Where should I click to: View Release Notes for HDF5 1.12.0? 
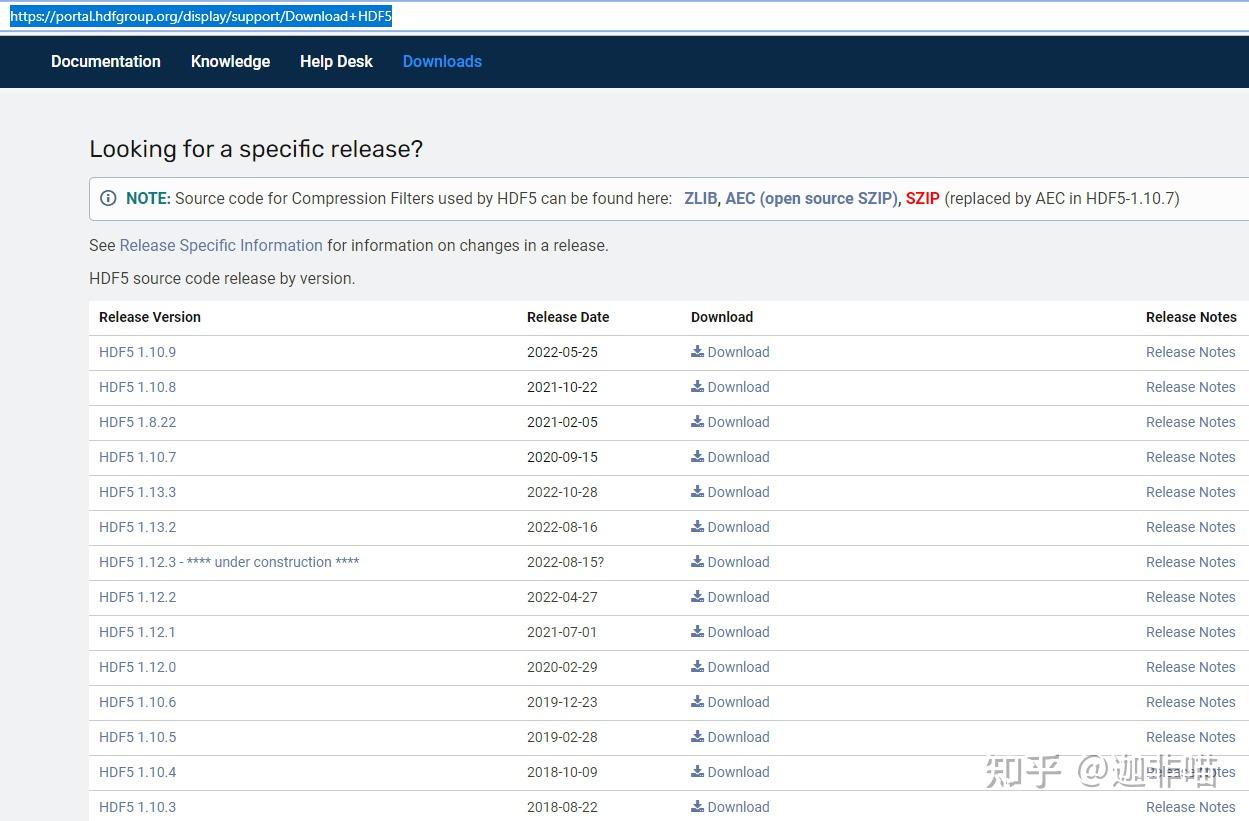point(1190,667)
